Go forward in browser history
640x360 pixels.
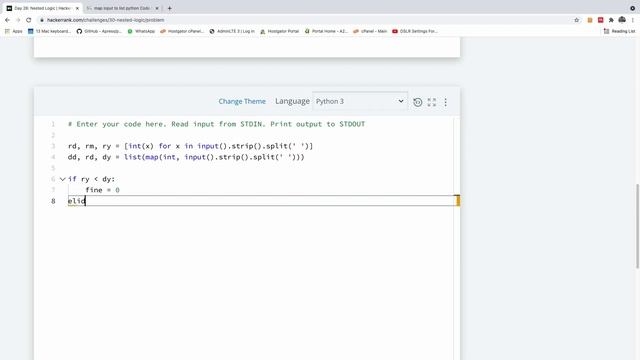point(18,20)
